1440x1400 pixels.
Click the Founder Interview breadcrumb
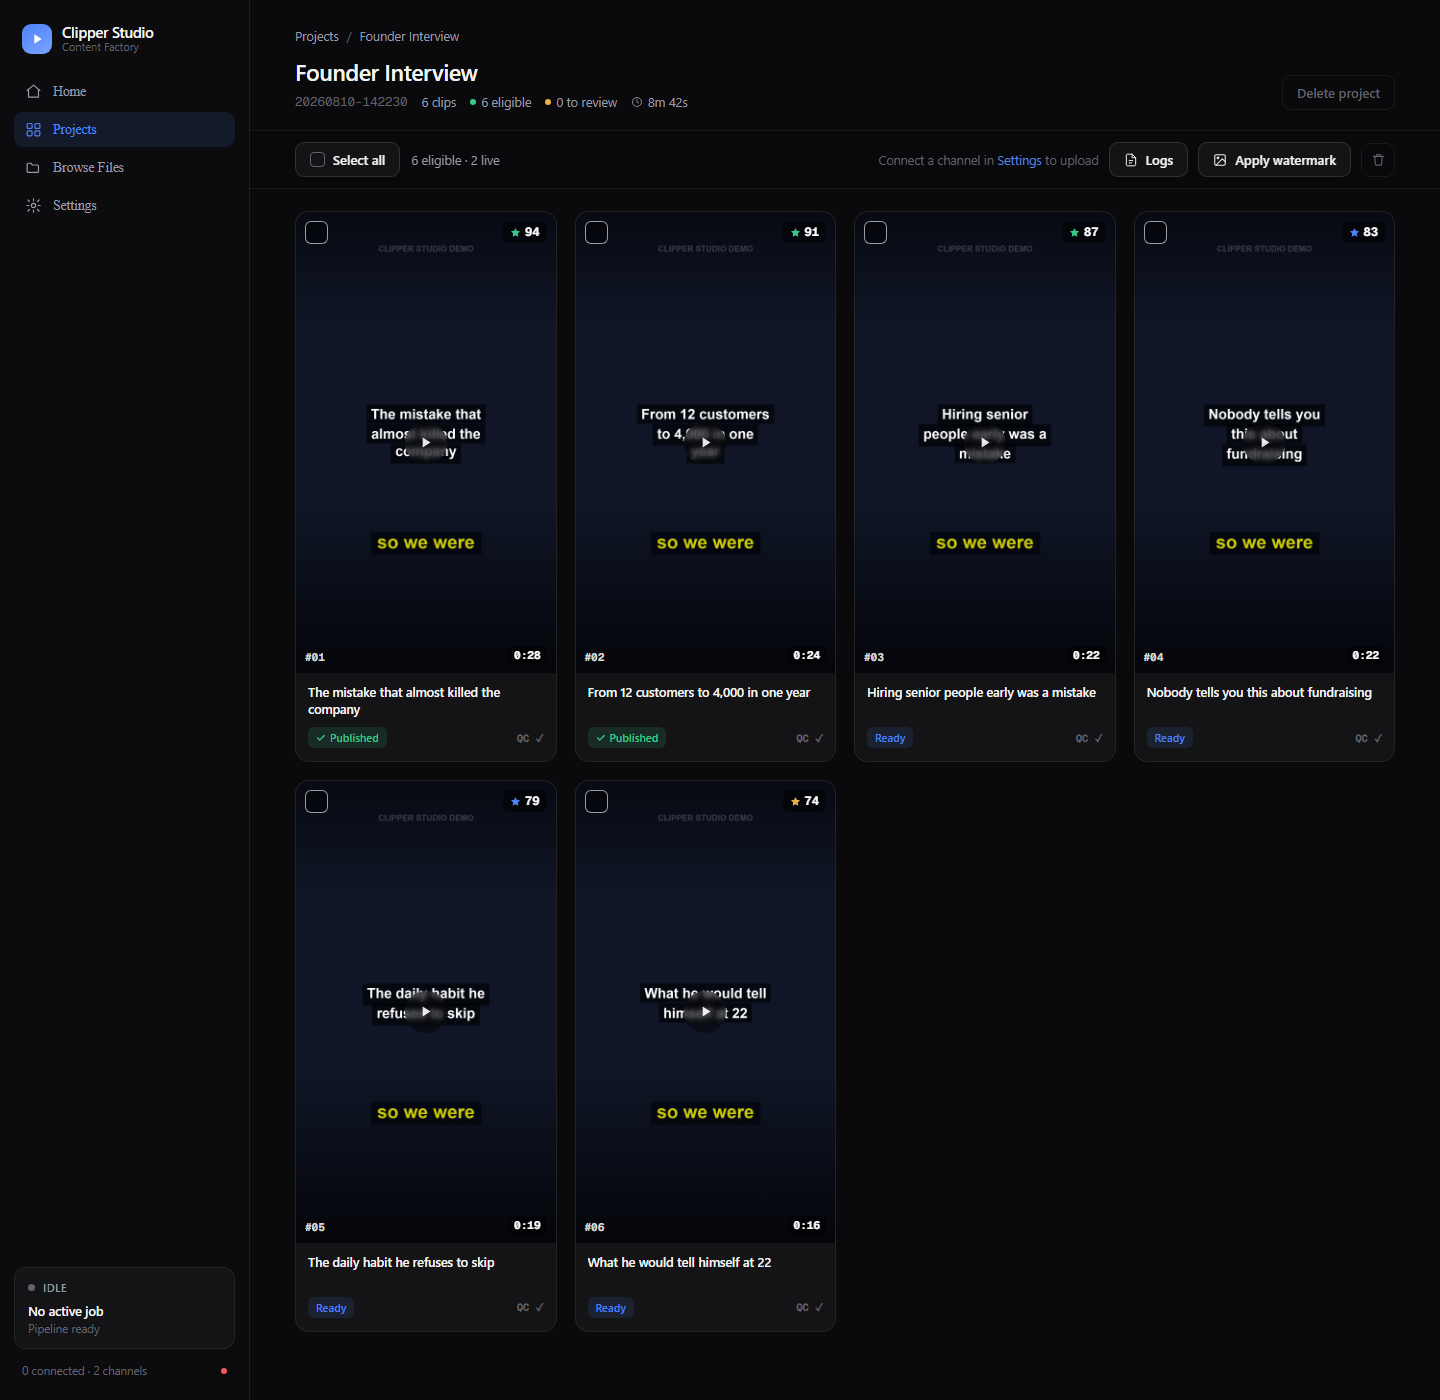click(409, 37)
